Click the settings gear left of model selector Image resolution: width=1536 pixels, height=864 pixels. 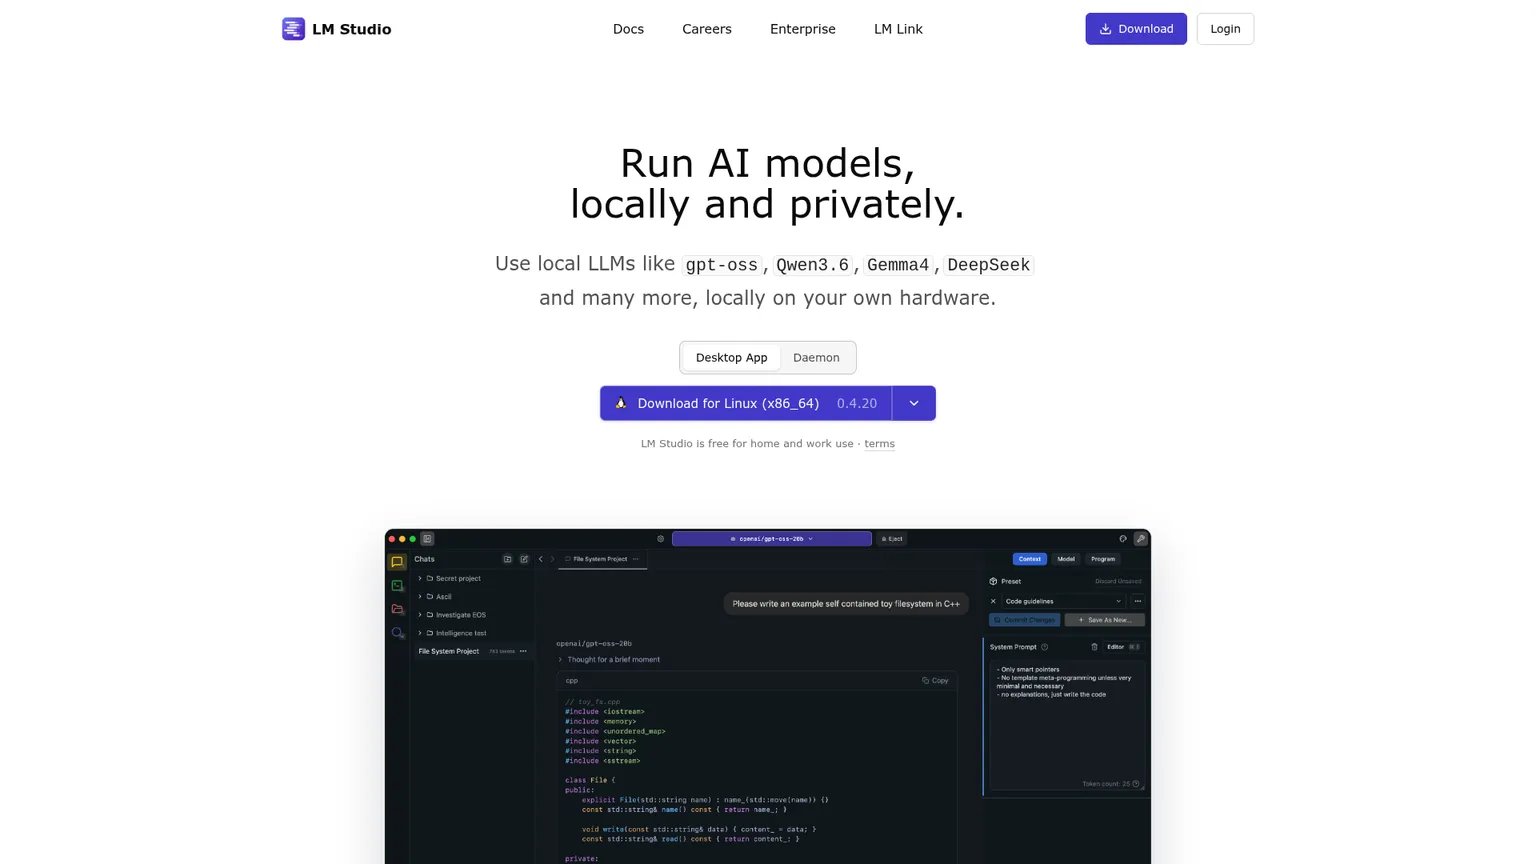pos(660,539)
